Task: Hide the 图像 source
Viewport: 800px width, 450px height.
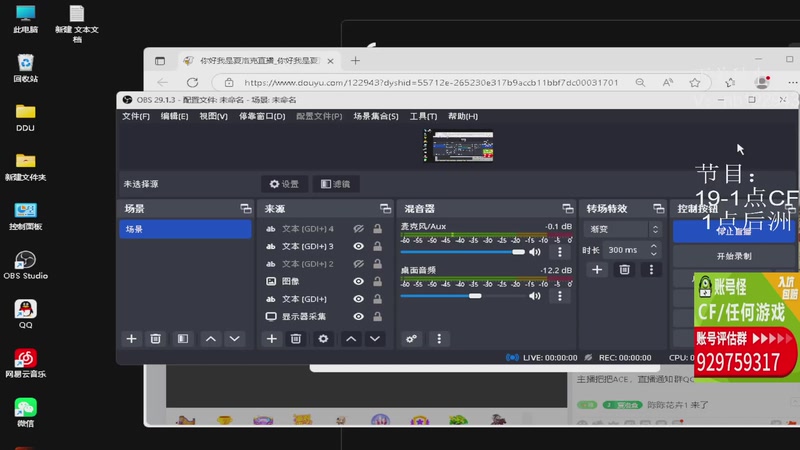Action: coord(359,281)
